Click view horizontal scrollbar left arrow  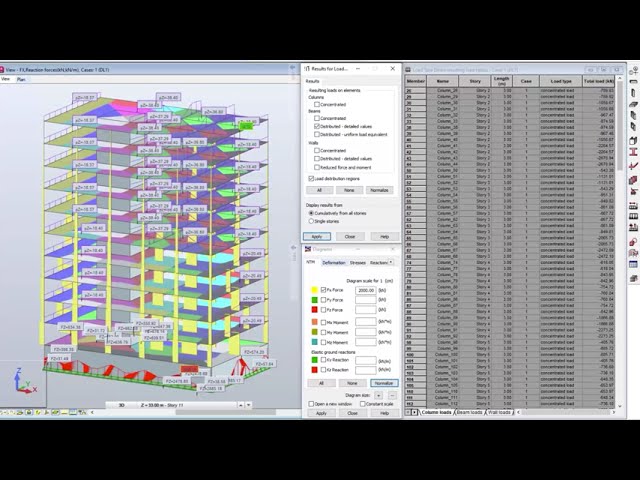click(x=92, y=412)
